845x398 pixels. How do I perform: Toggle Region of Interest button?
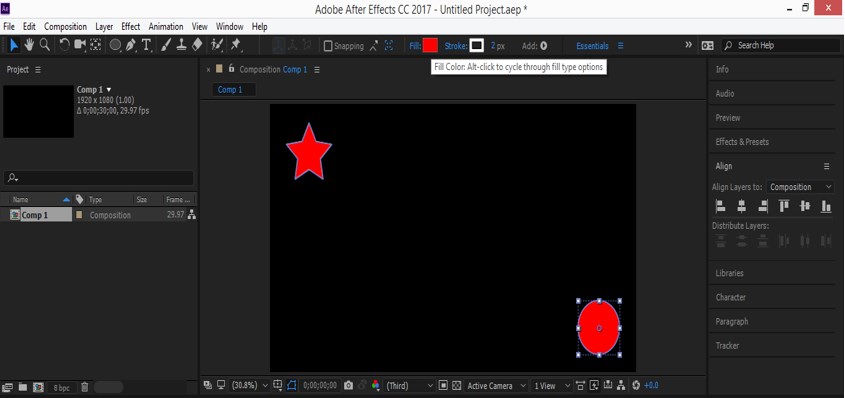pos(443,386)
